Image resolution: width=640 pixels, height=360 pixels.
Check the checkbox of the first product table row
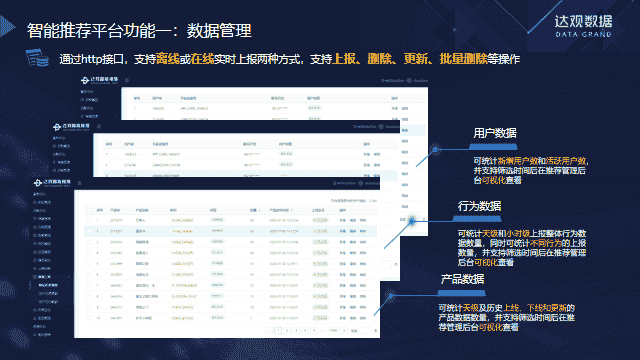click(x=89, y=220)
